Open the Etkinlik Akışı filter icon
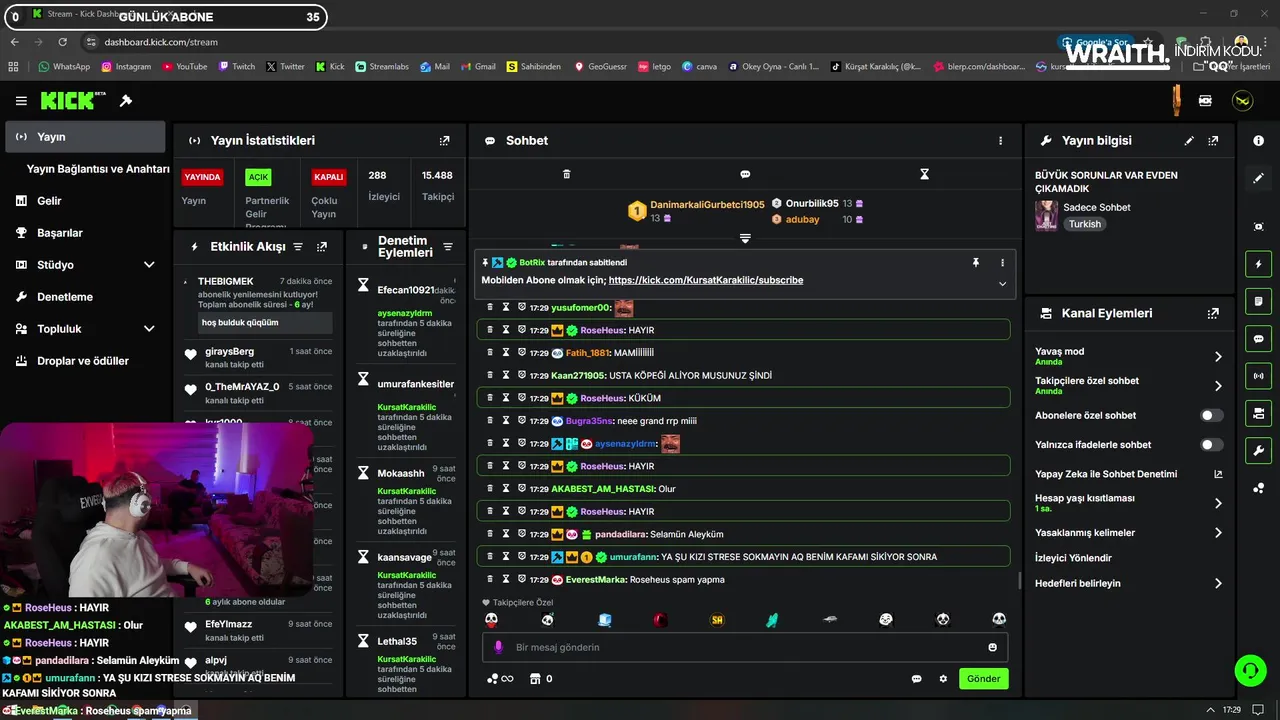 (x=297, y=246)
